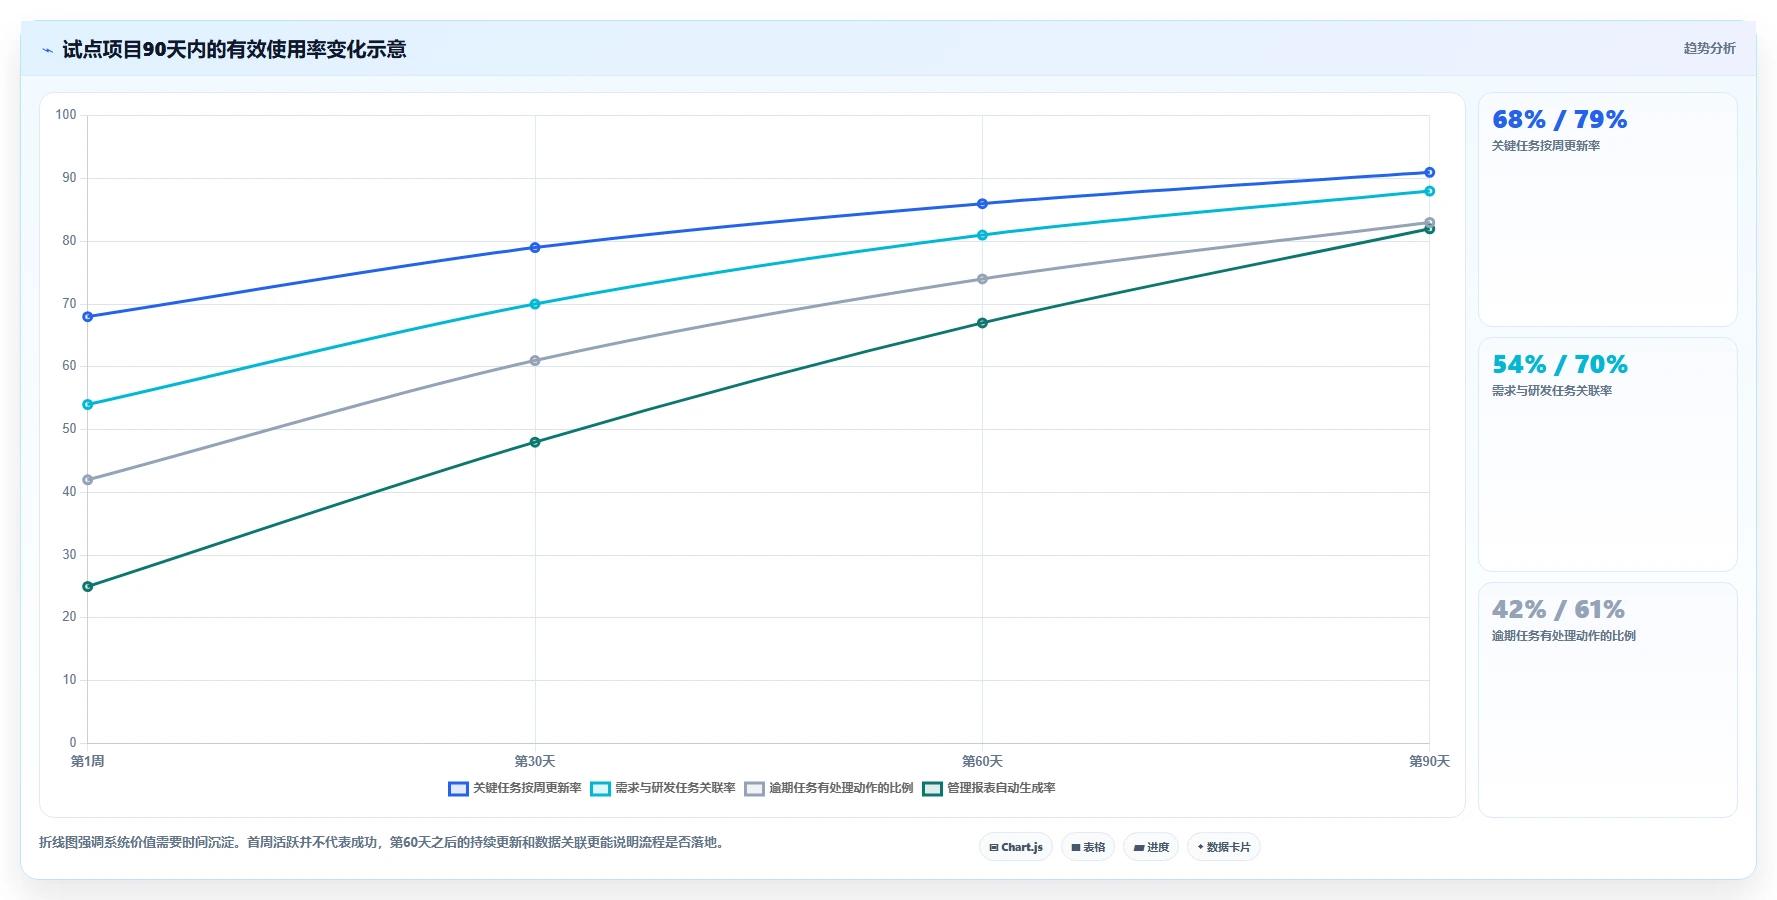Select the dark blue data point at 第1周
This screenshot has height=900, width=1777.
[x=88, y=317]
